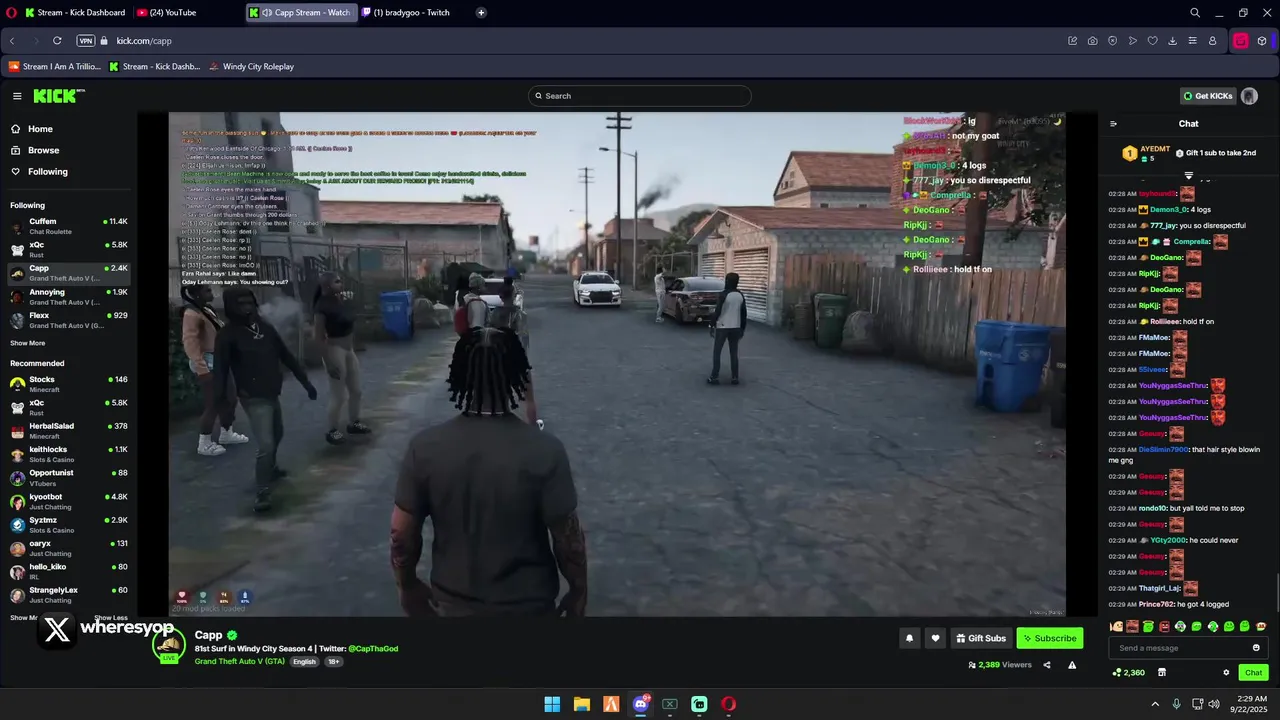The image size is (1280, 720).
Task: Open keithlocks Slots & Casino channel
Action: point(68,454)
